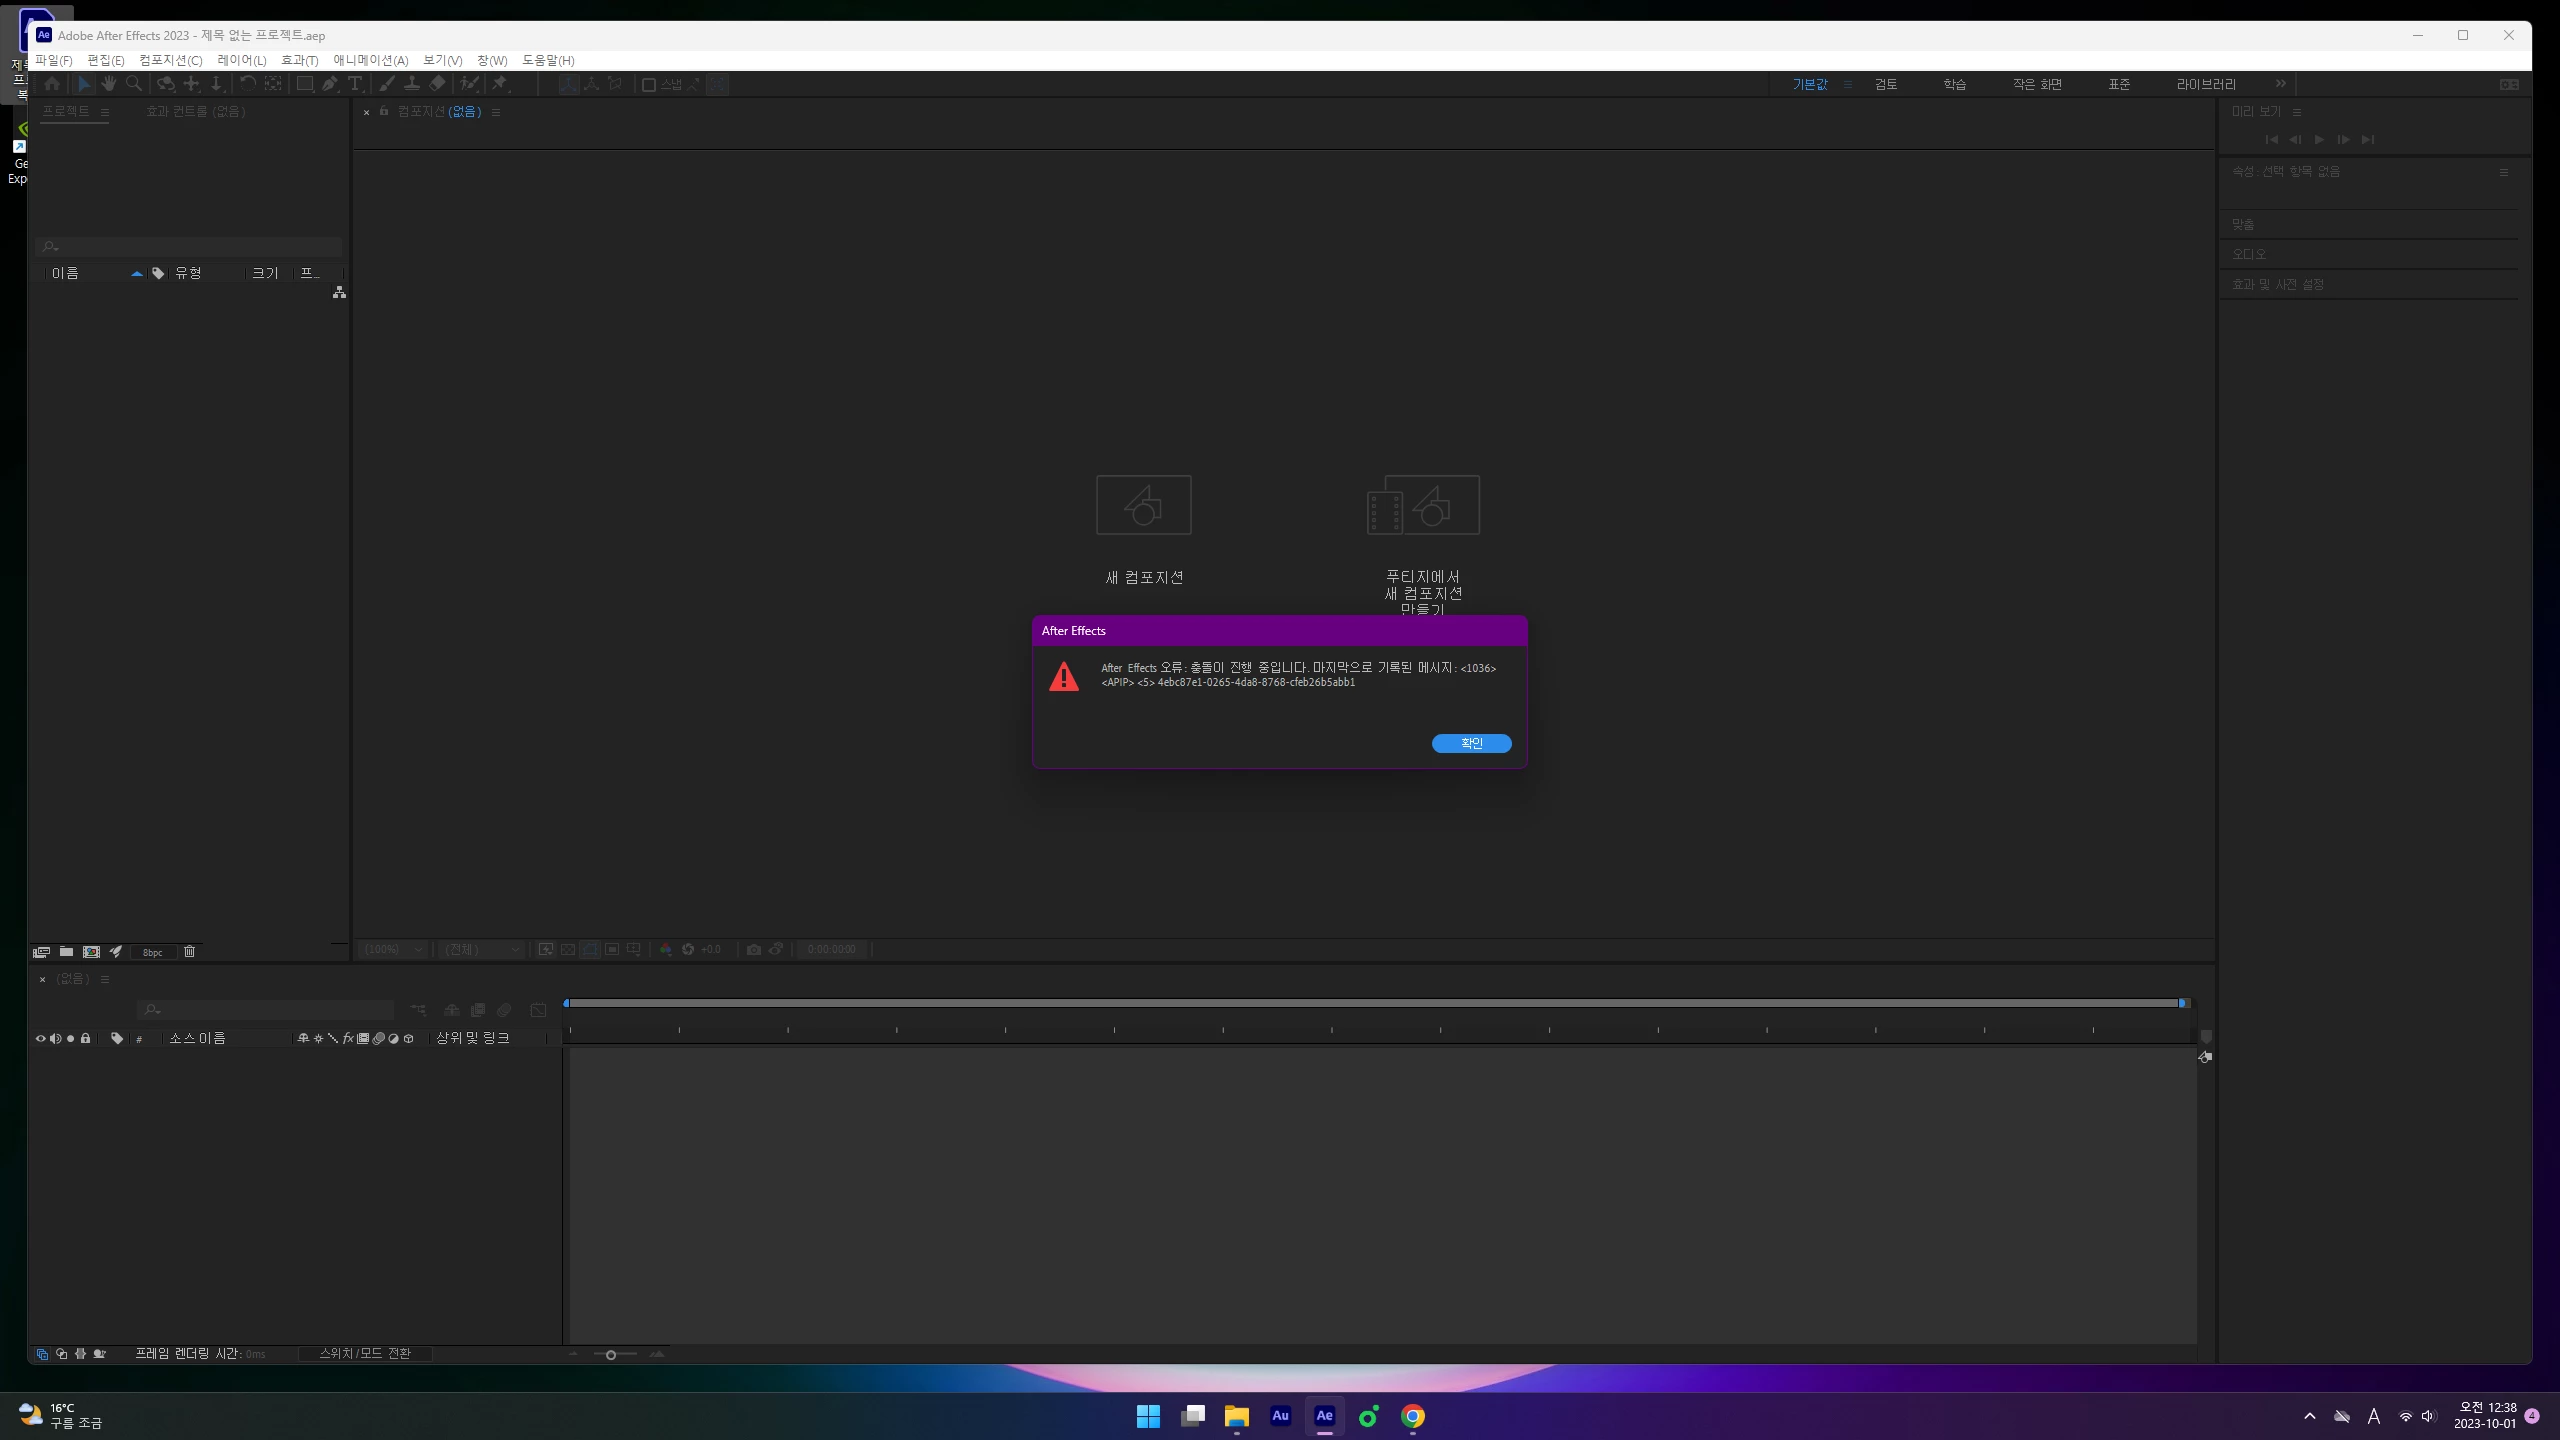Click 스위치/모드 전환 button in timeline
This screenshot has width=2560, height=1440.
[x=365, y=1353]
